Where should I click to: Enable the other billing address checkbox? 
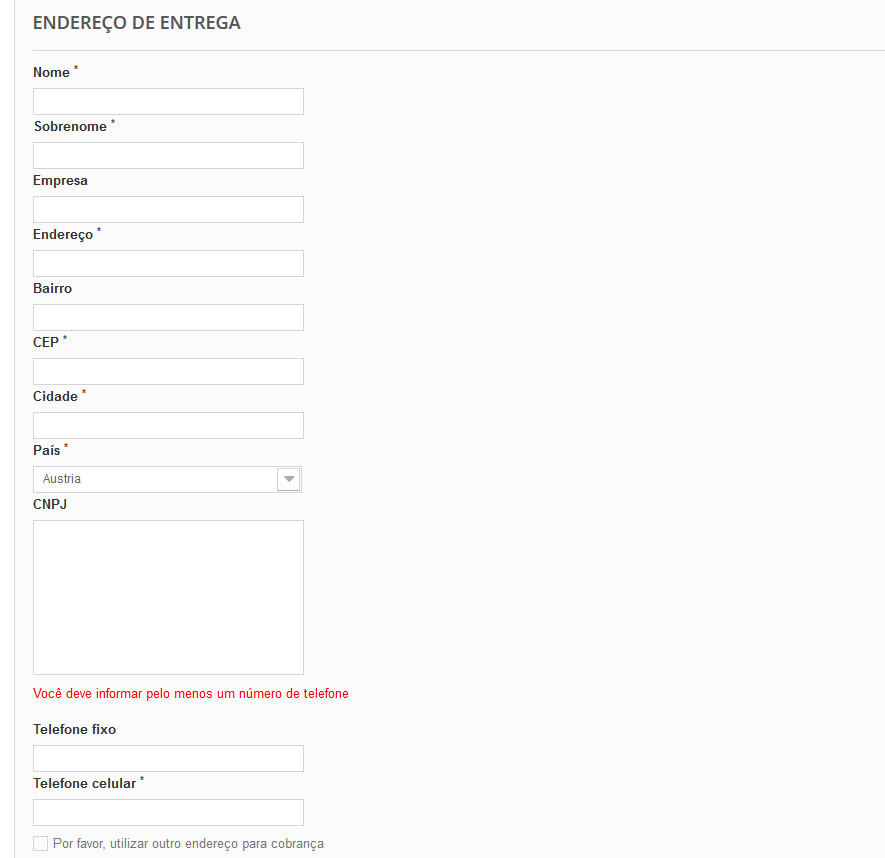40,843
